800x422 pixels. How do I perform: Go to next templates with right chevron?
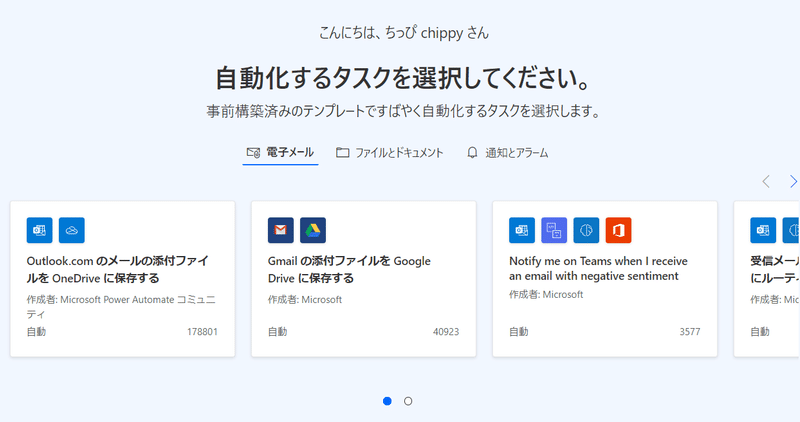[x=793, y=181]
